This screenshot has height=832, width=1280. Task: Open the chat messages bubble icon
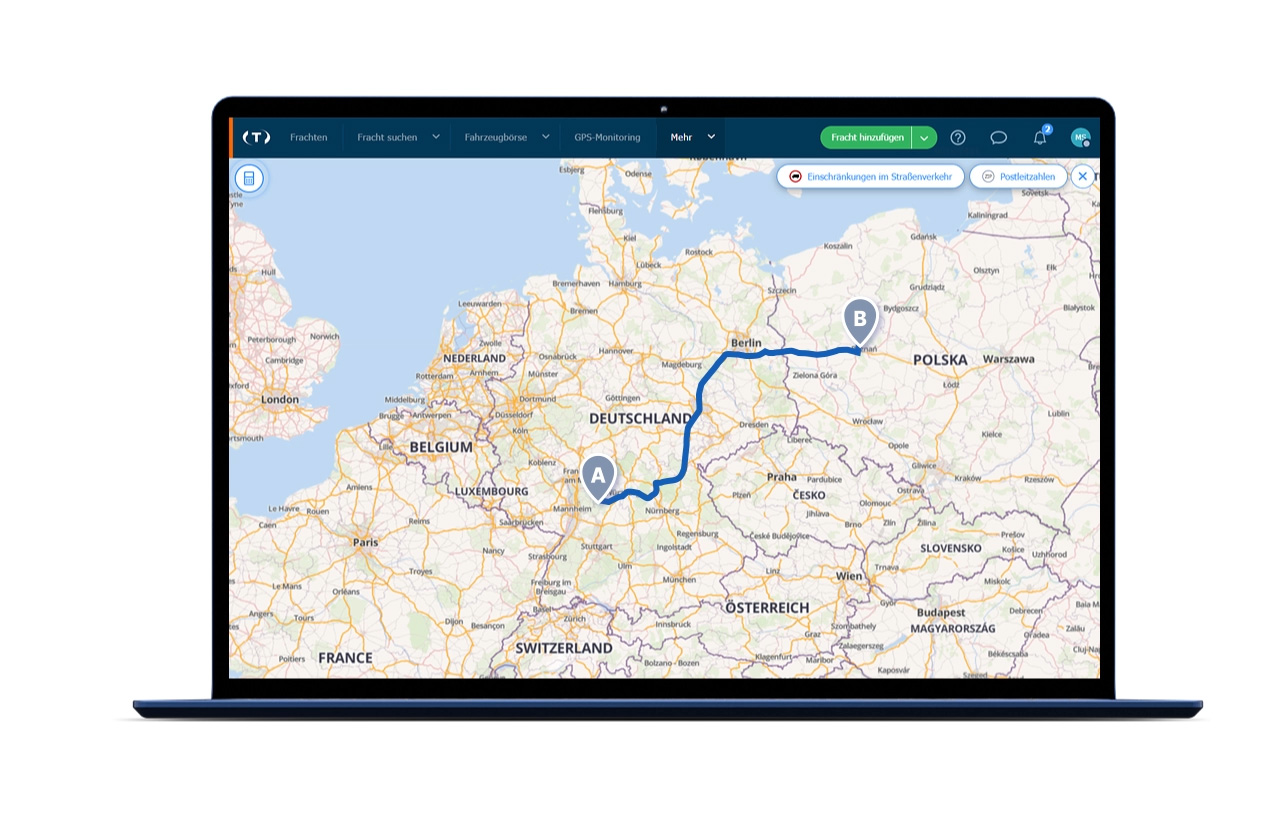pos(998,137)
